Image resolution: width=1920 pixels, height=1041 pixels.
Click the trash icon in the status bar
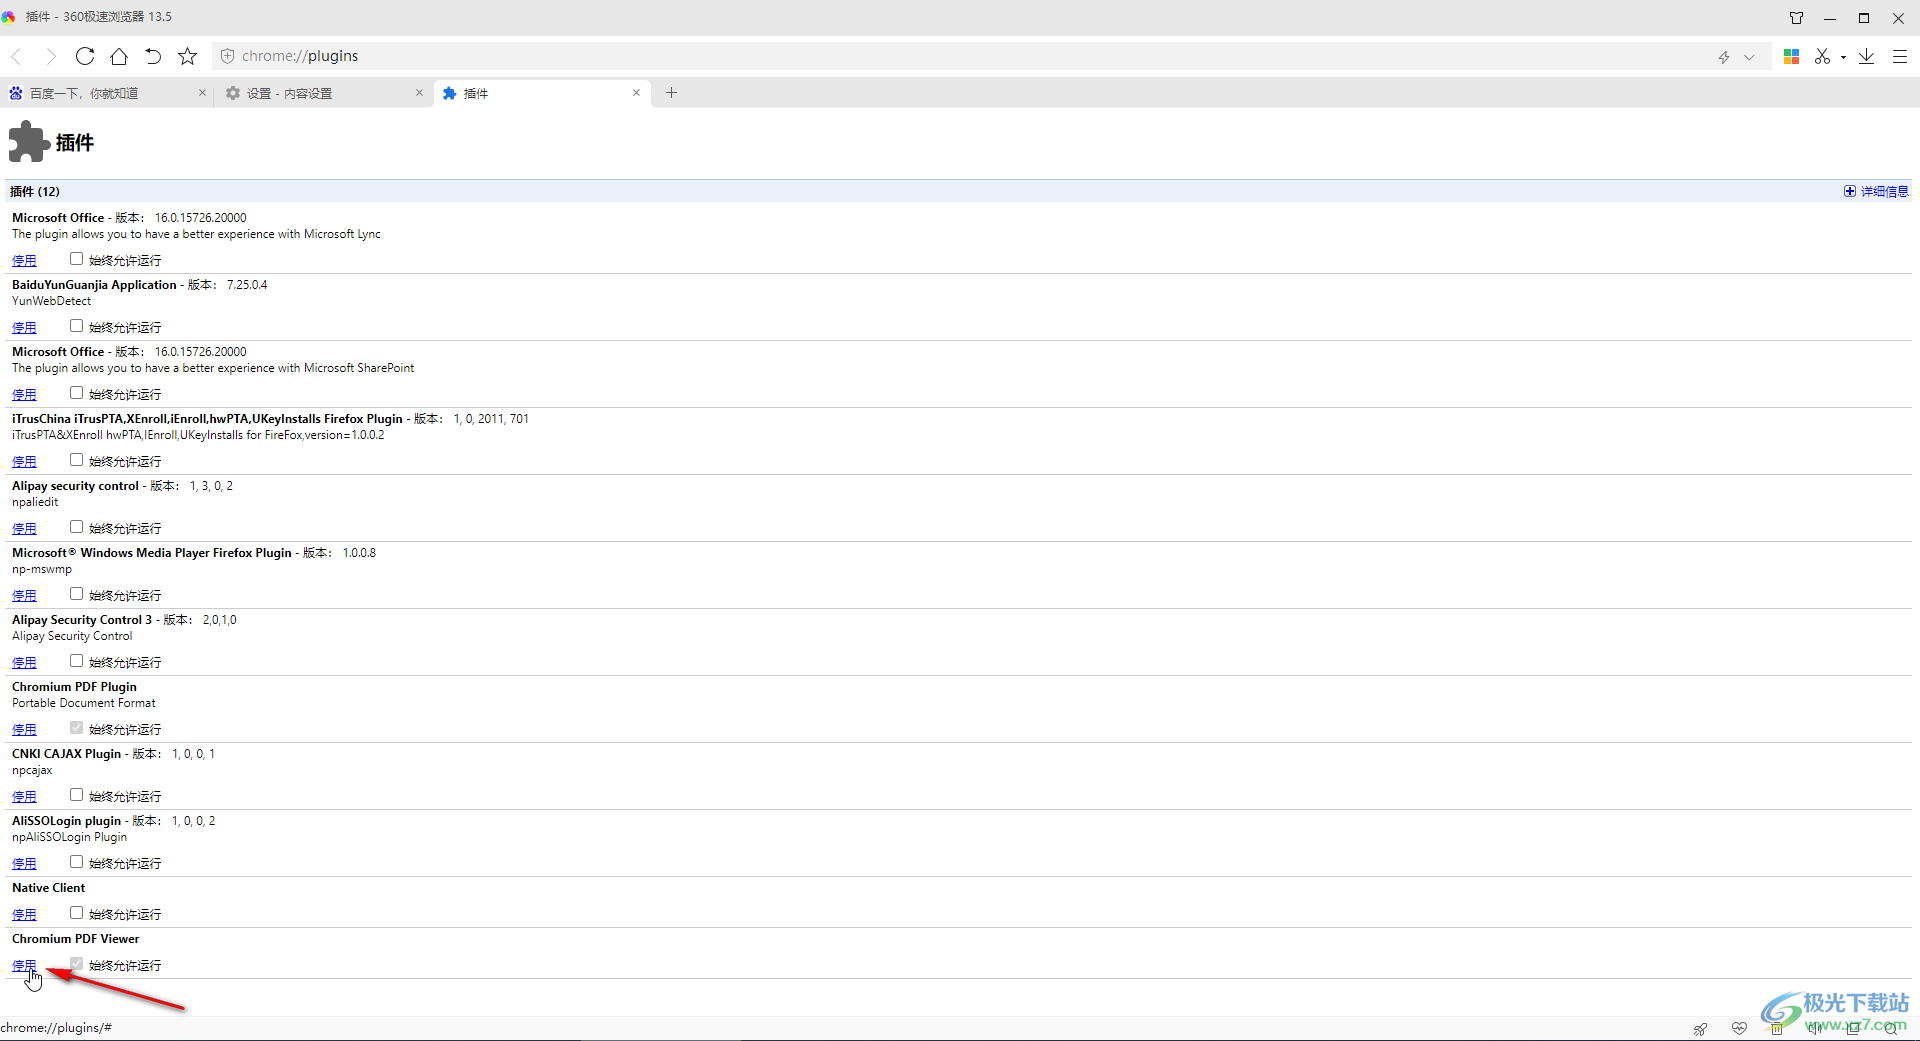coord(1777,1028)
